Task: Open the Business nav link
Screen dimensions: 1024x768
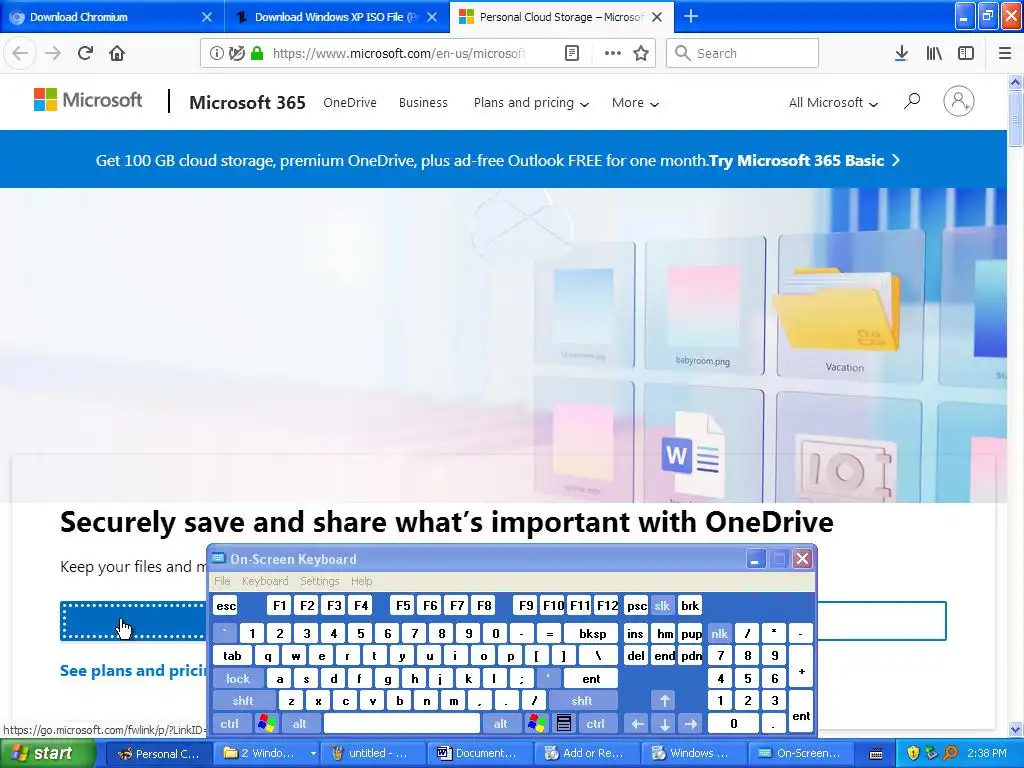Action: 423,103
